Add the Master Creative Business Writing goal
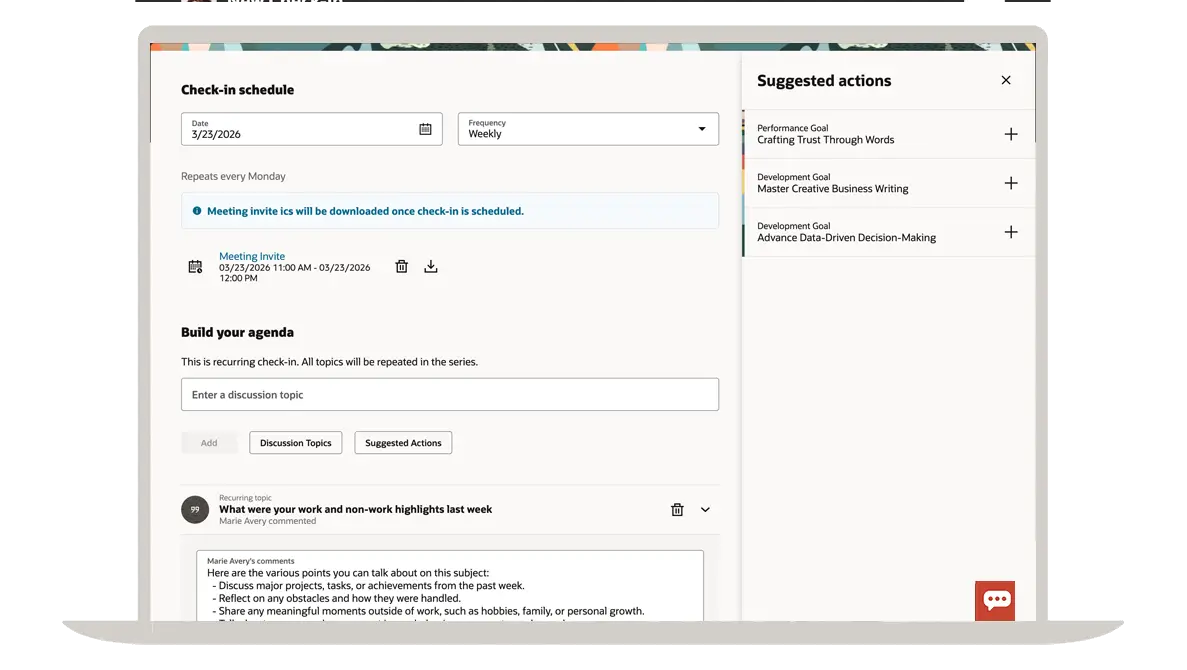 pyautogui.click(x=1011, y=183)
